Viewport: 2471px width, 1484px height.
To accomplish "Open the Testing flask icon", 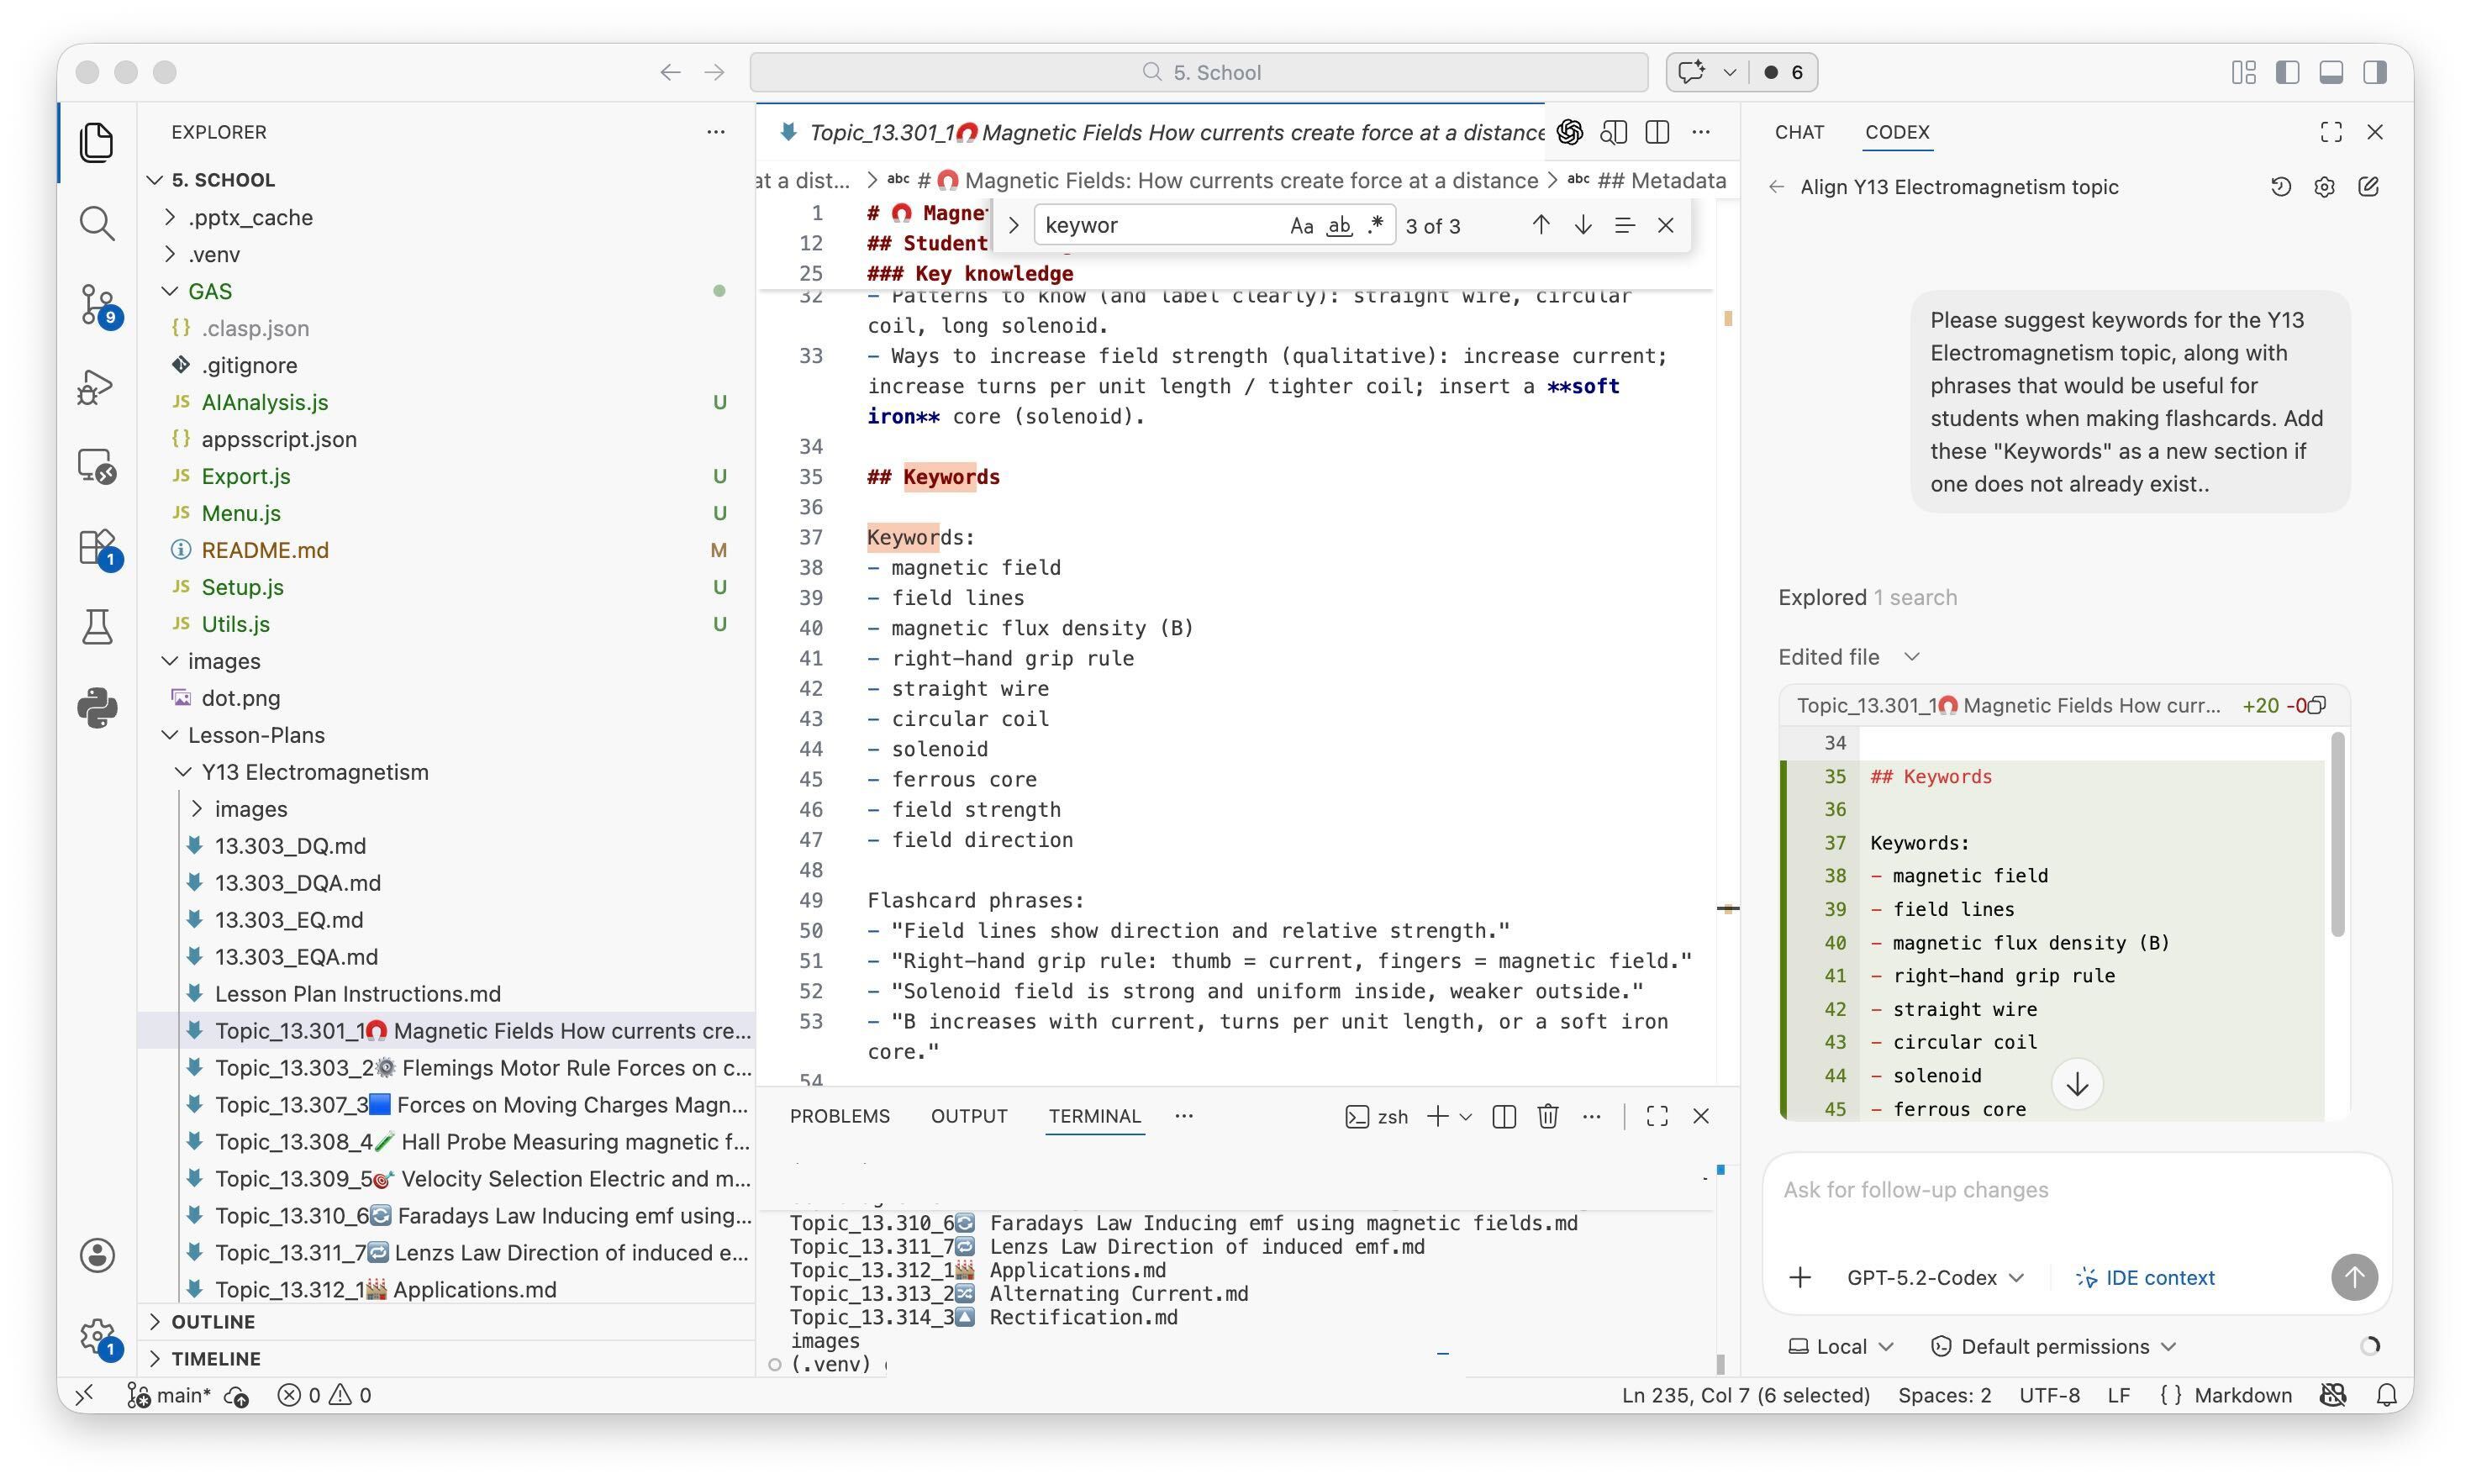I will pos(97,626).
